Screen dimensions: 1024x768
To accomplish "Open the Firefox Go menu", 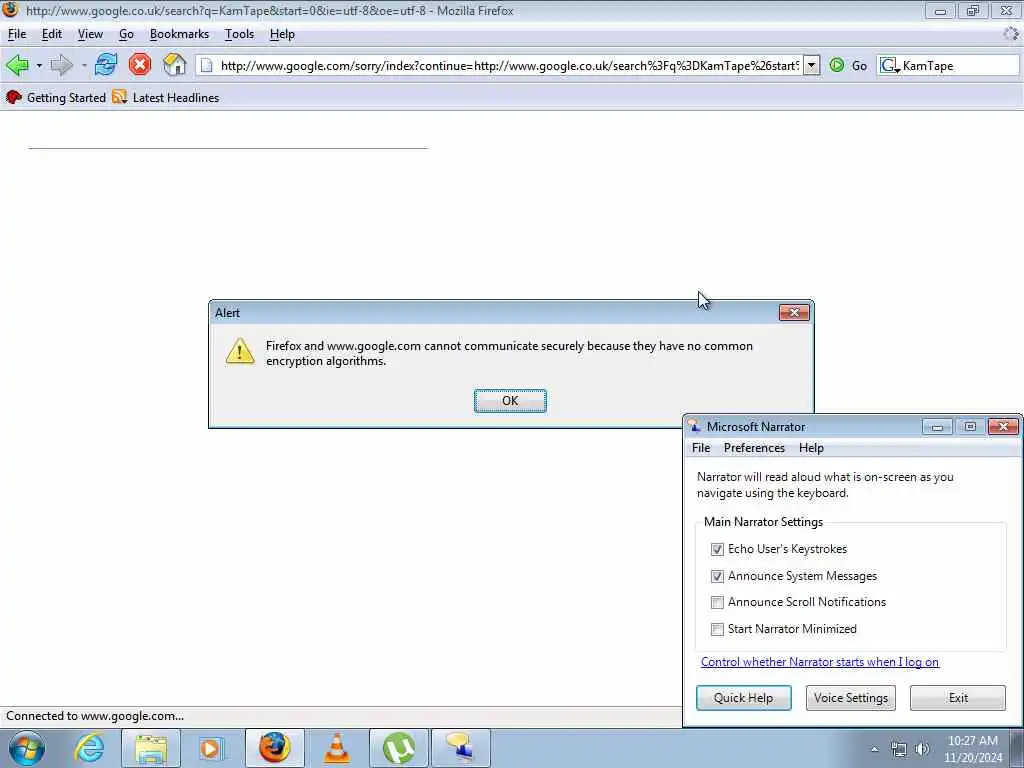I will point(126,34).
